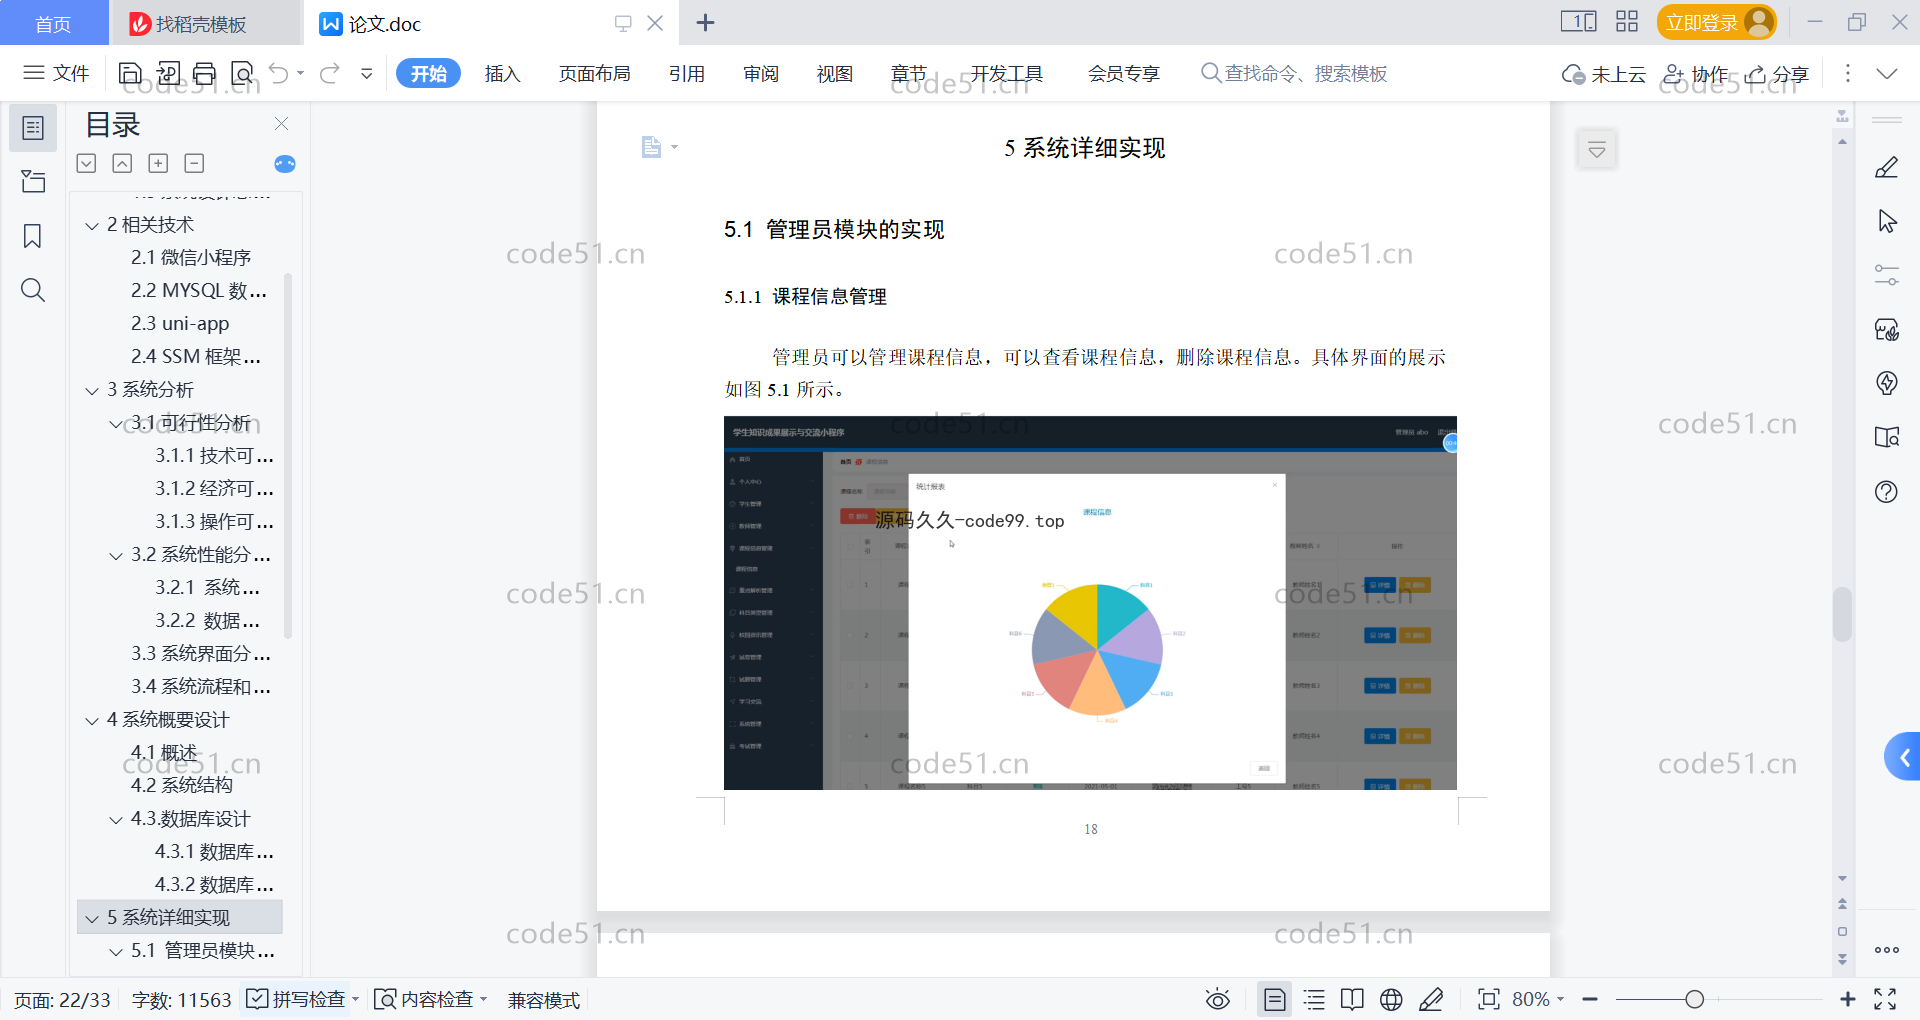Open Print Preview icon
The image size is (1920, 1020).
click(x=242, y=73)
